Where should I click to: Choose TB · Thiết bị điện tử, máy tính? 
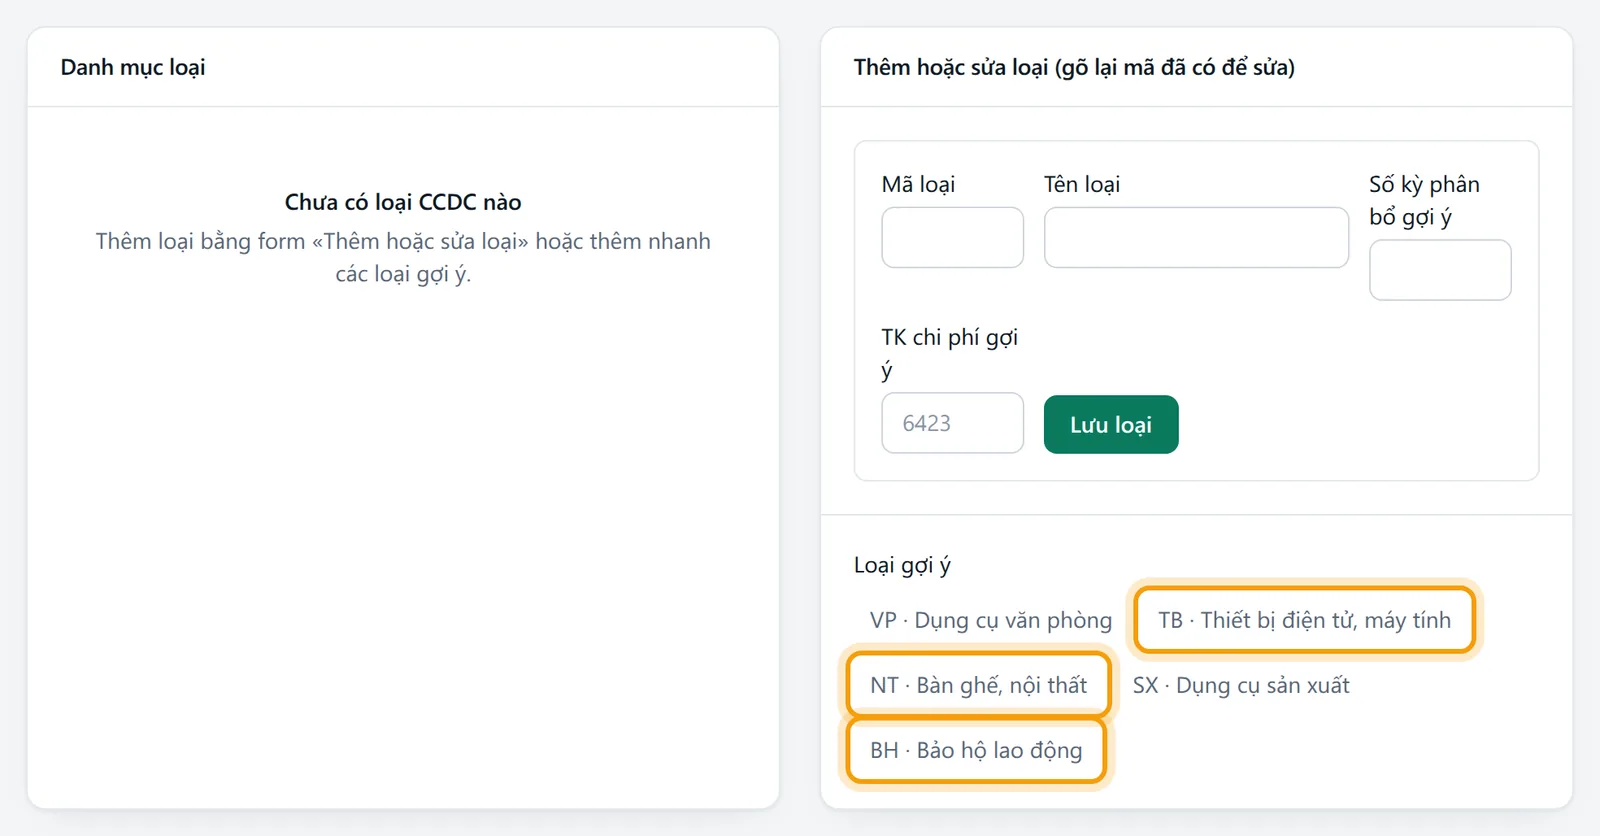pos(1304,620)
